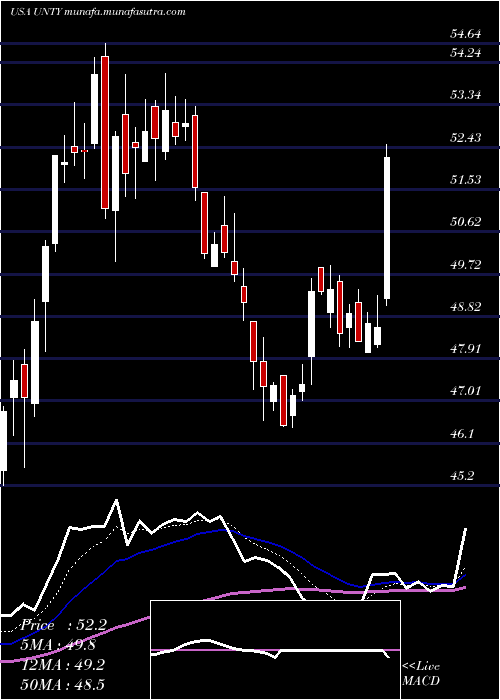Select the 49.72 price level label
The image size is (500, 700).
point(465,265)
